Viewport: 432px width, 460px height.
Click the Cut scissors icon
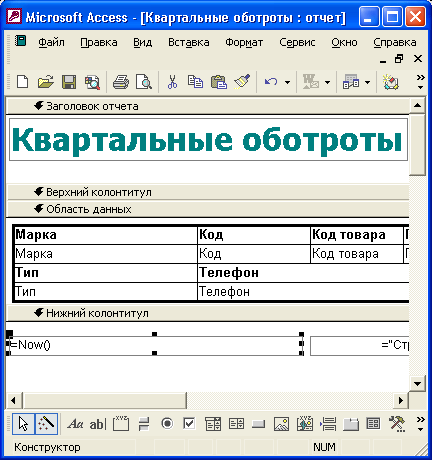(x=172, y=82)
